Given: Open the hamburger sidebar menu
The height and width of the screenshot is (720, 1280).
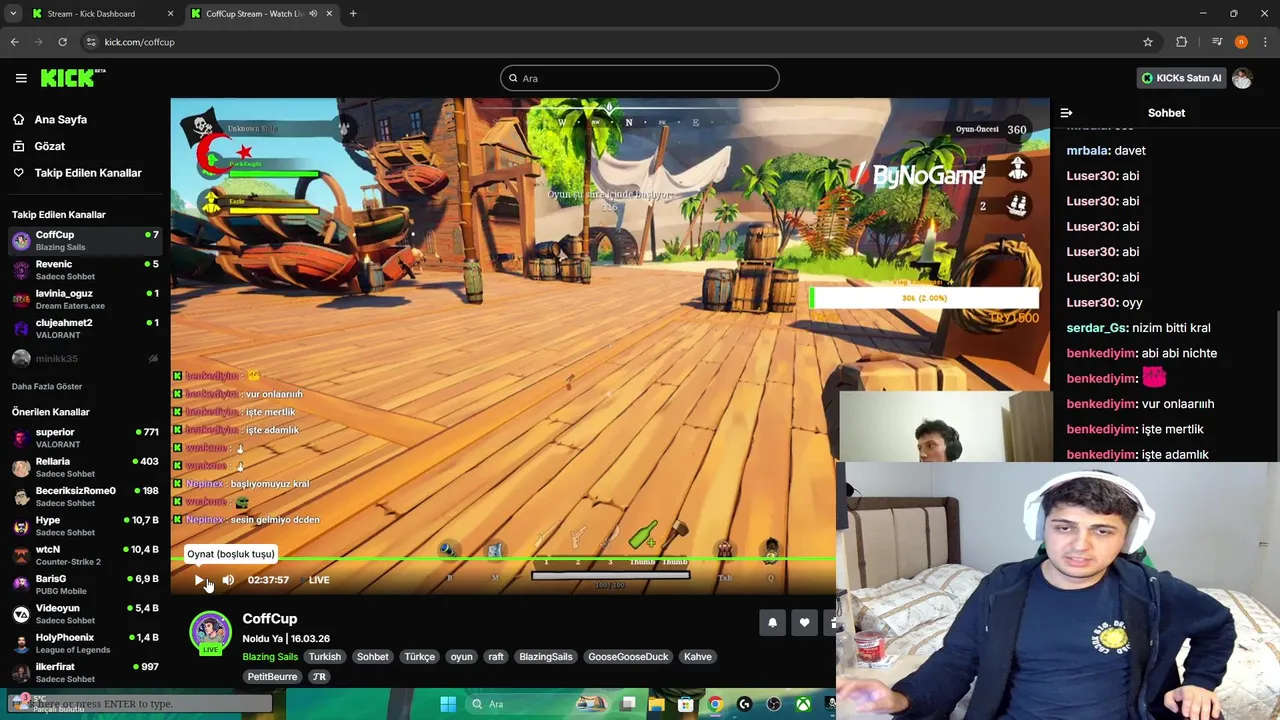Looking at the screenshot, I should click(21, 78).
